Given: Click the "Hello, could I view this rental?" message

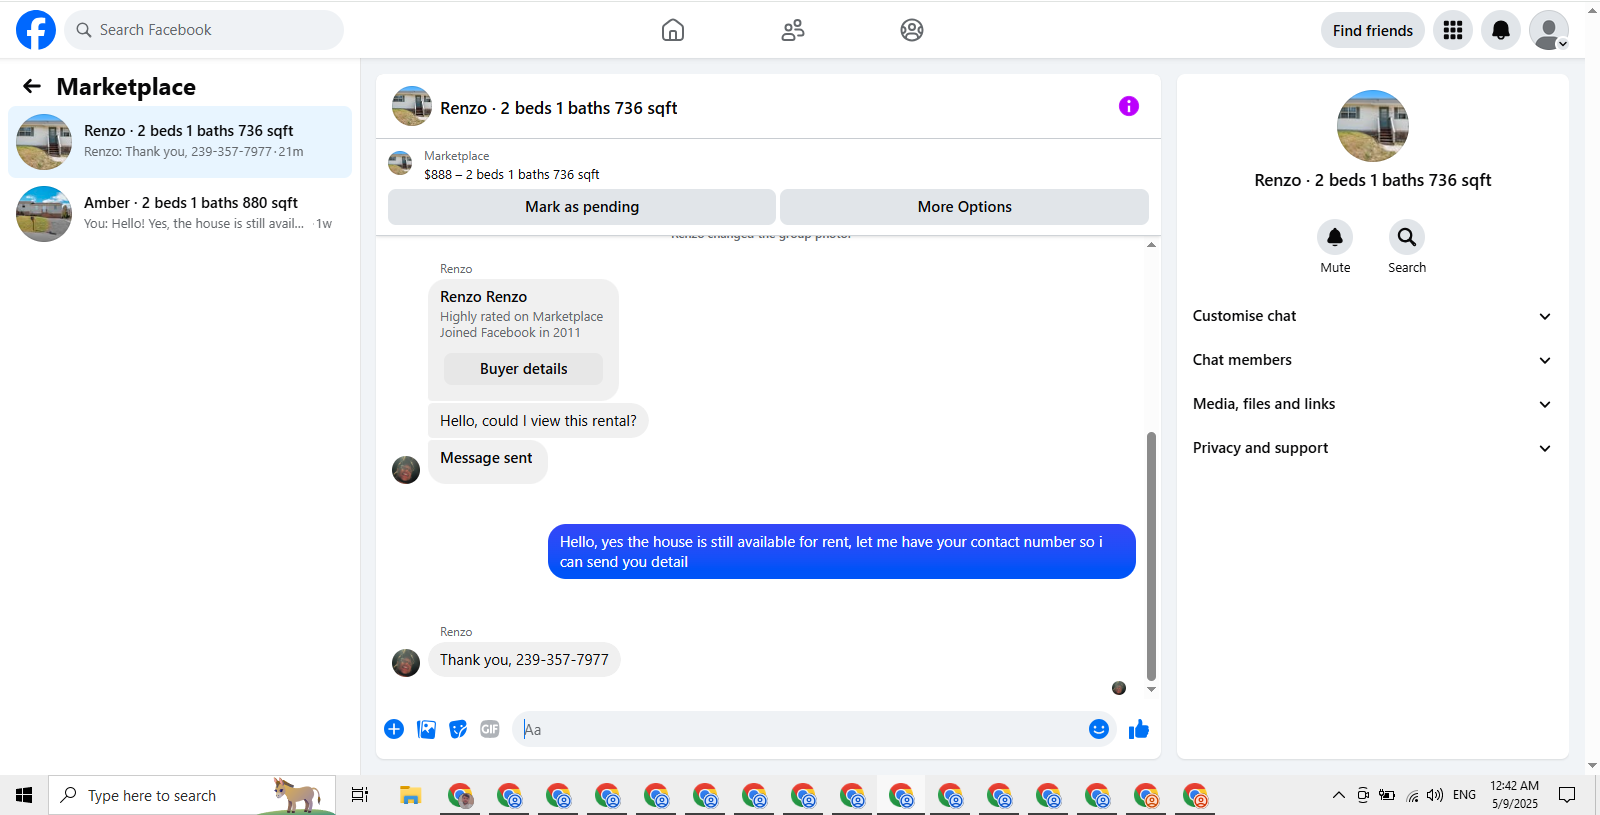Looking at the screenshot, I should coord(538,421).
